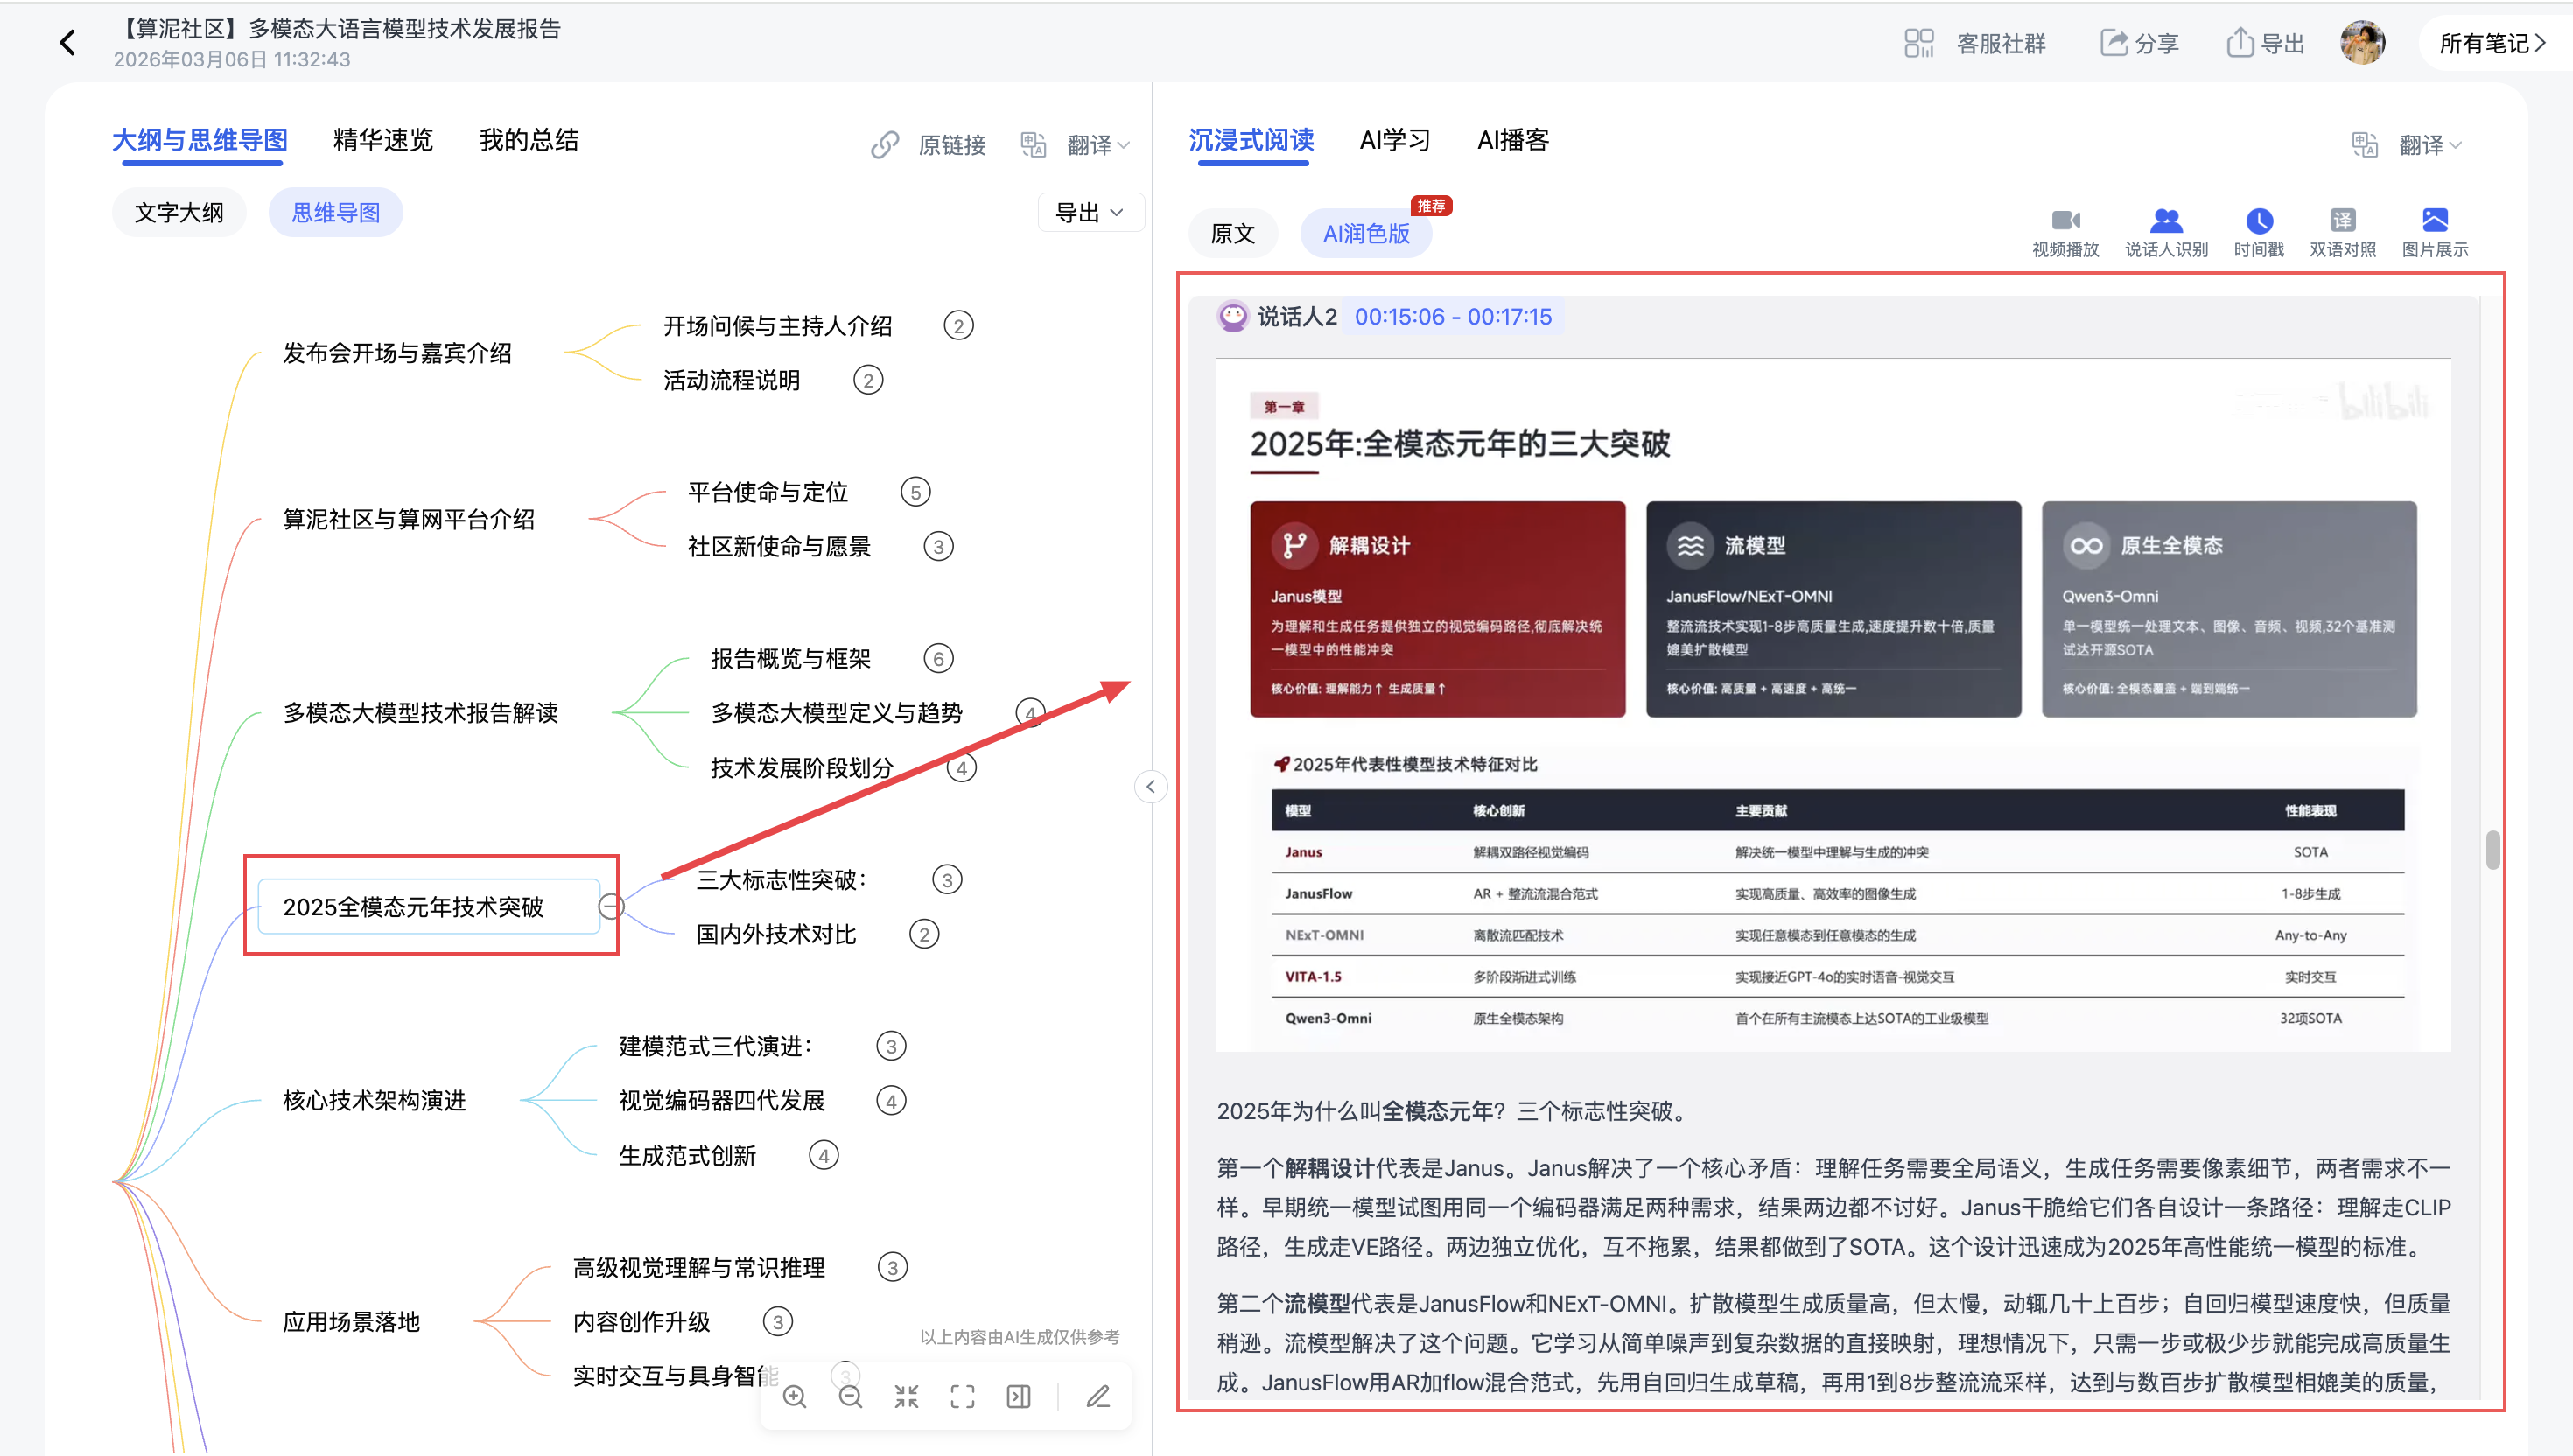Image resolution: width=2573 pixels, height=1456 pixels.
Task: Collapse the left panel with the divider arrow
Action: click(1150, 786)
